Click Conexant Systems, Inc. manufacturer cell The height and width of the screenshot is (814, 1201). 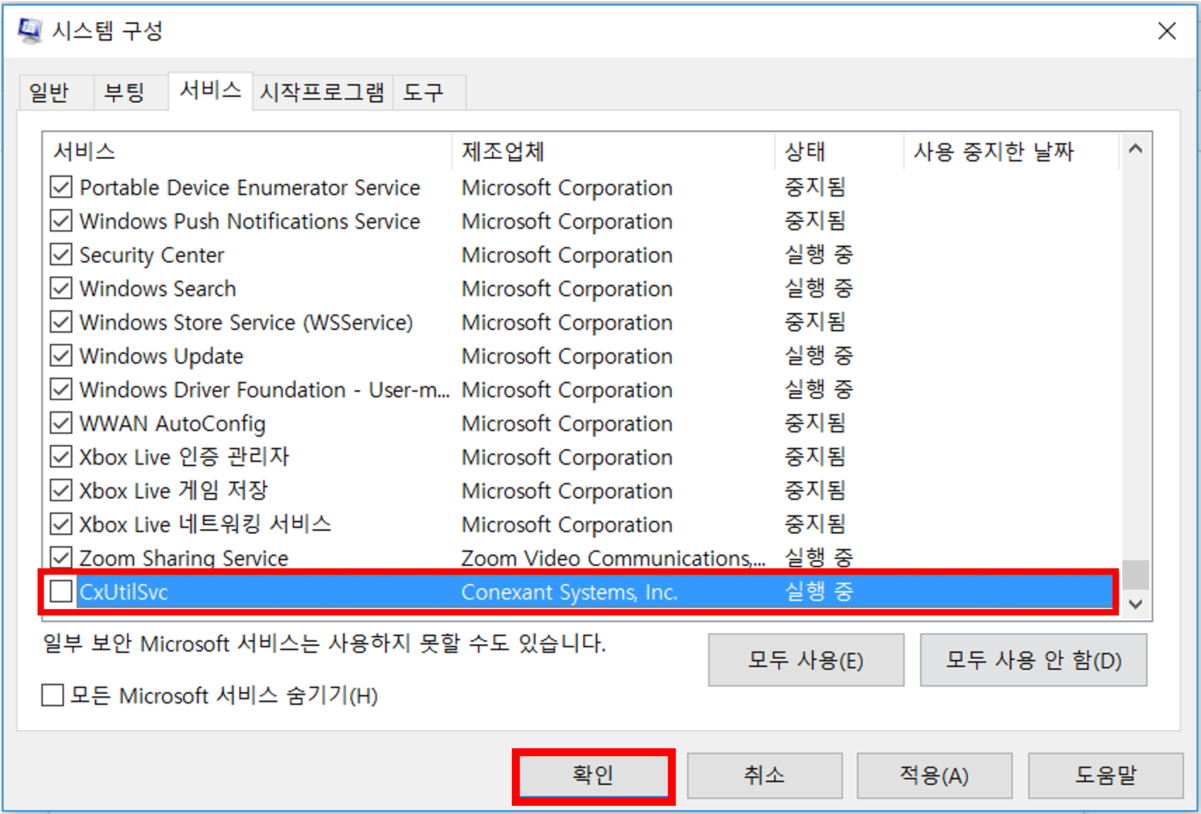click(569, 592)
